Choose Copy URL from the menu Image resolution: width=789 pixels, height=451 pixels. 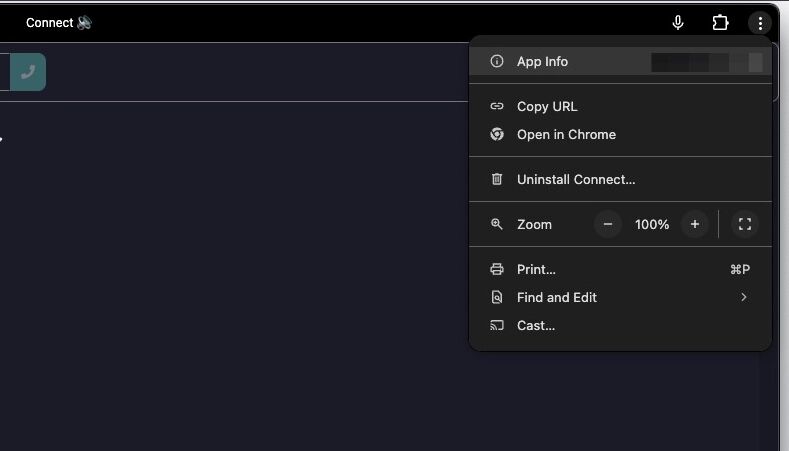point(547,106)
